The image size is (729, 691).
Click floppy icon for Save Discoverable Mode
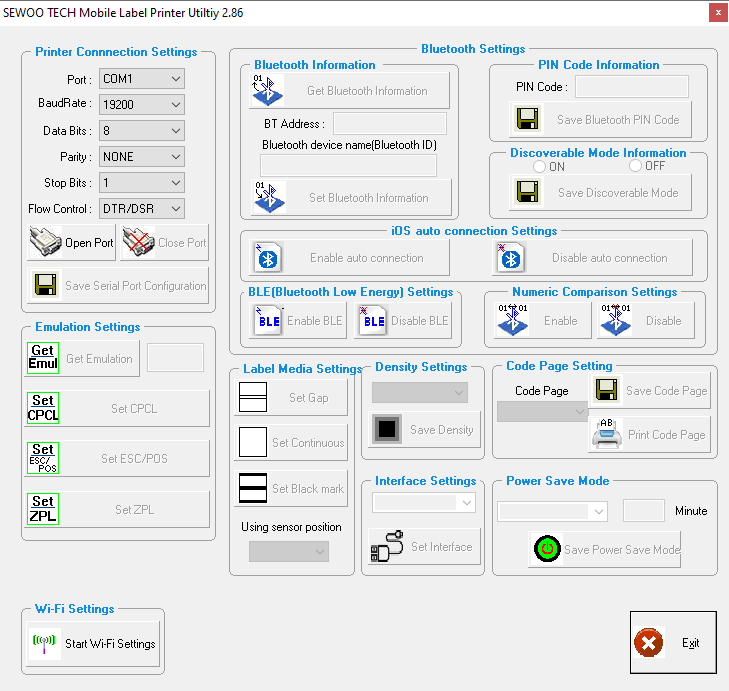pyautogui.click(x=528, y=192)
